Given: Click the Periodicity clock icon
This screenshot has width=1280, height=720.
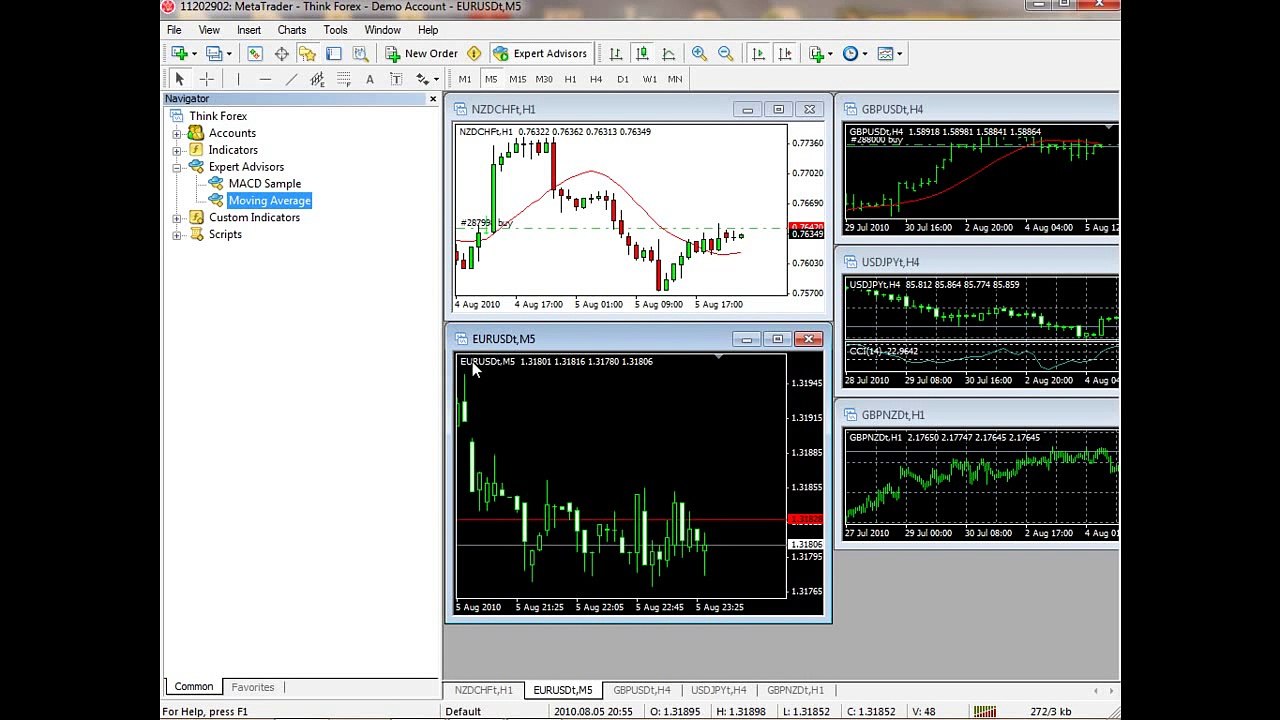Looking at the screenshot, I should pyautogui.click(x=850, y=54).
